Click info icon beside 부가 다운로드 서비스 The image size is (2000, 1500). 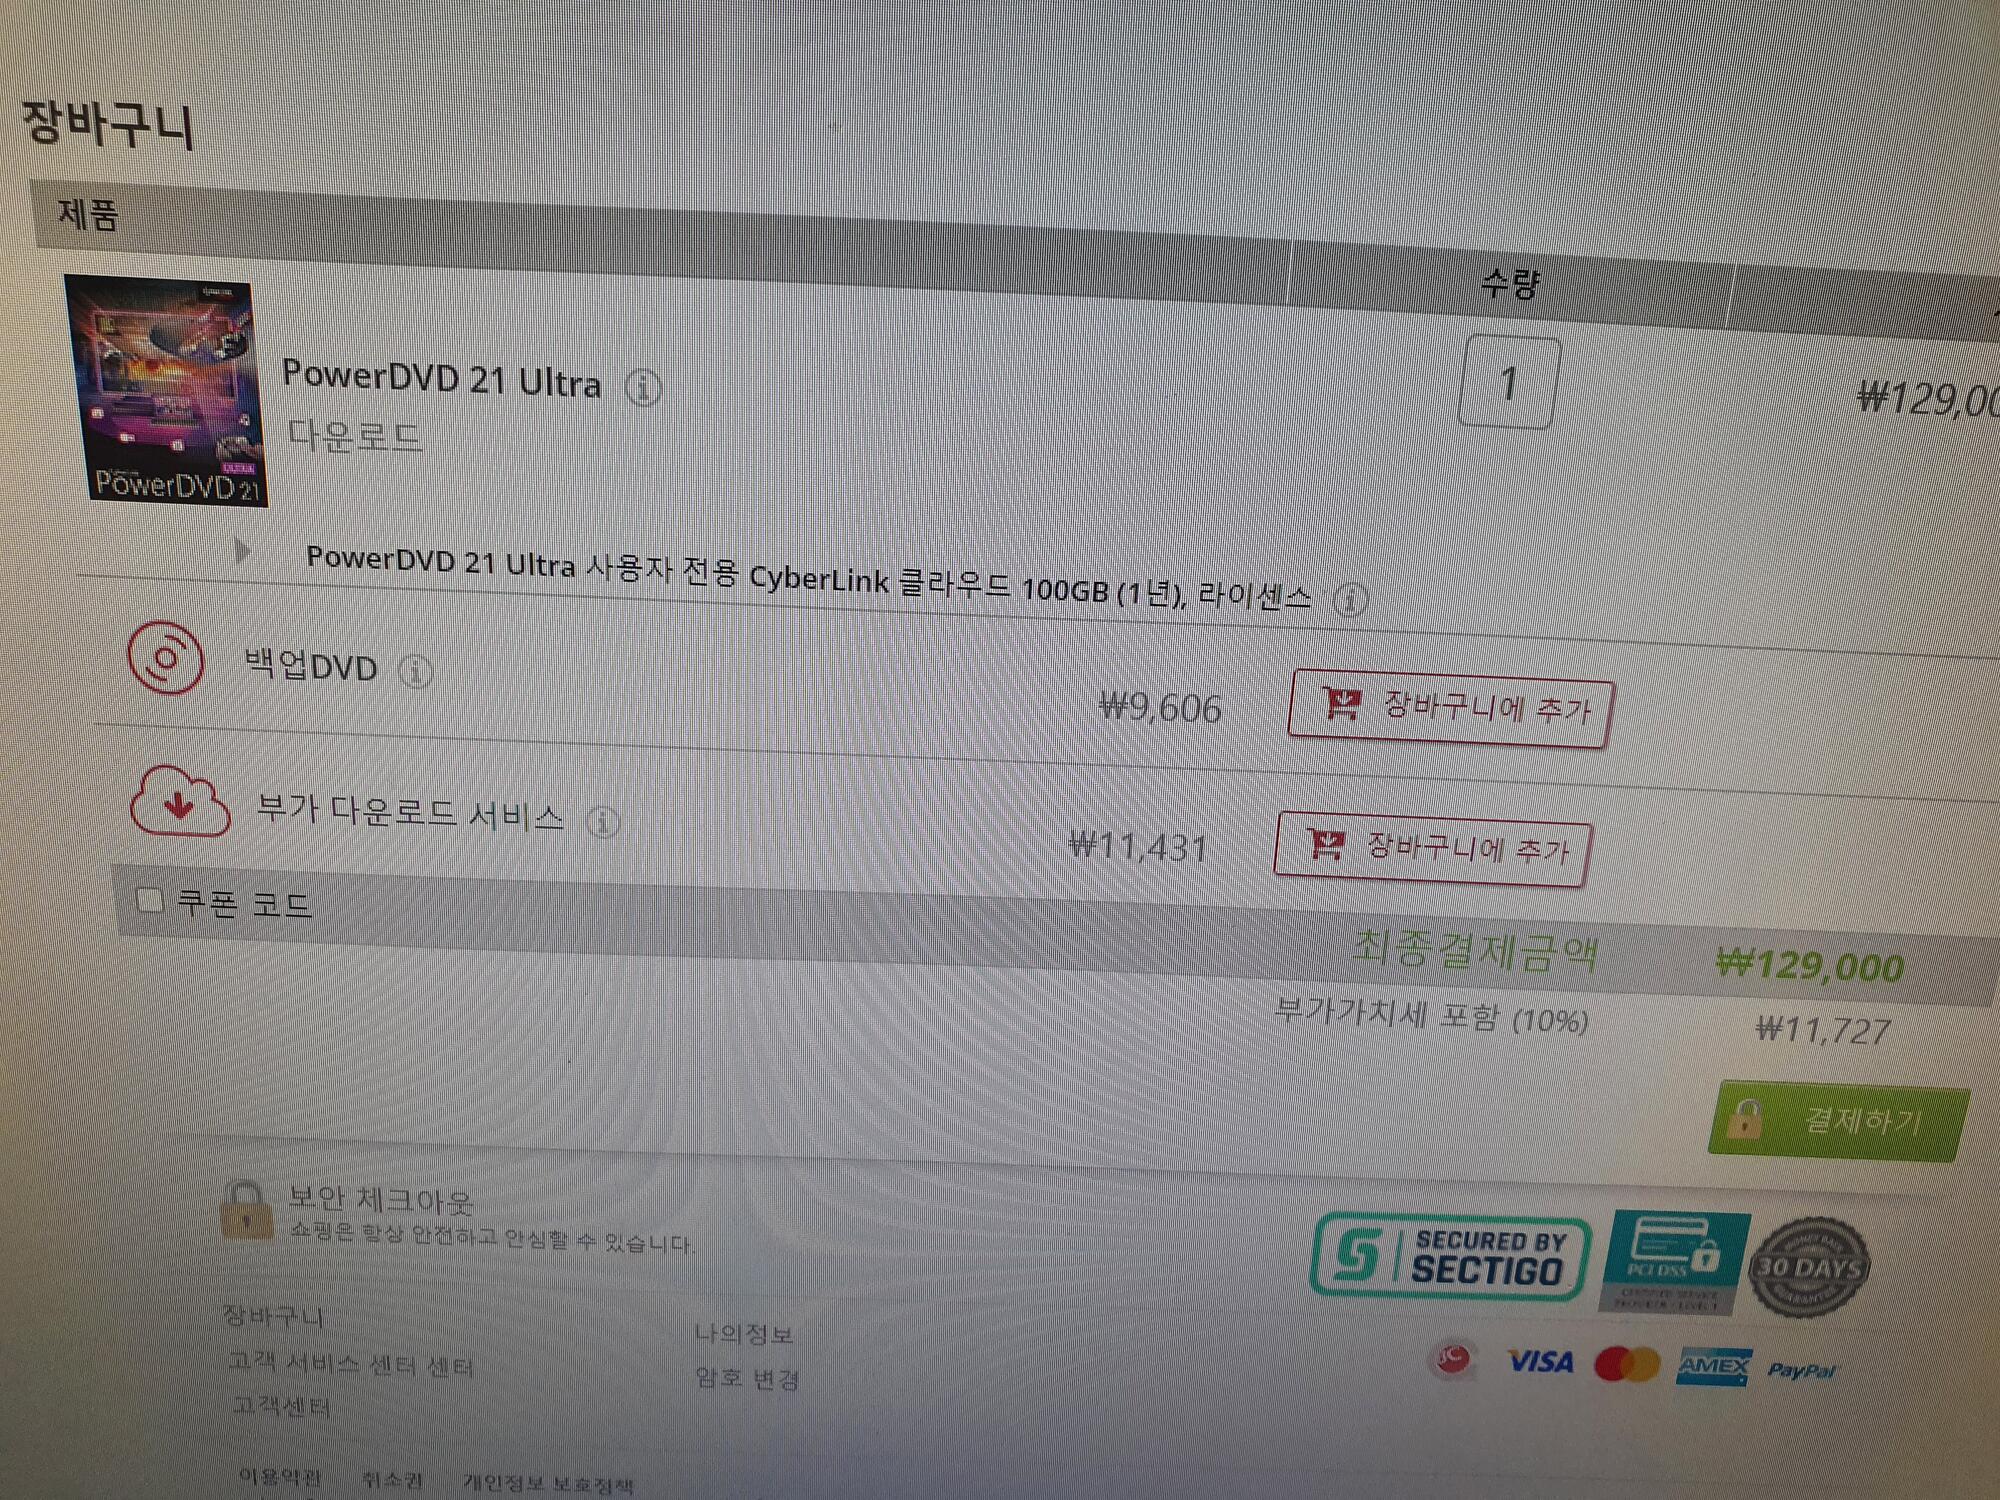click(x=603, y=823)
